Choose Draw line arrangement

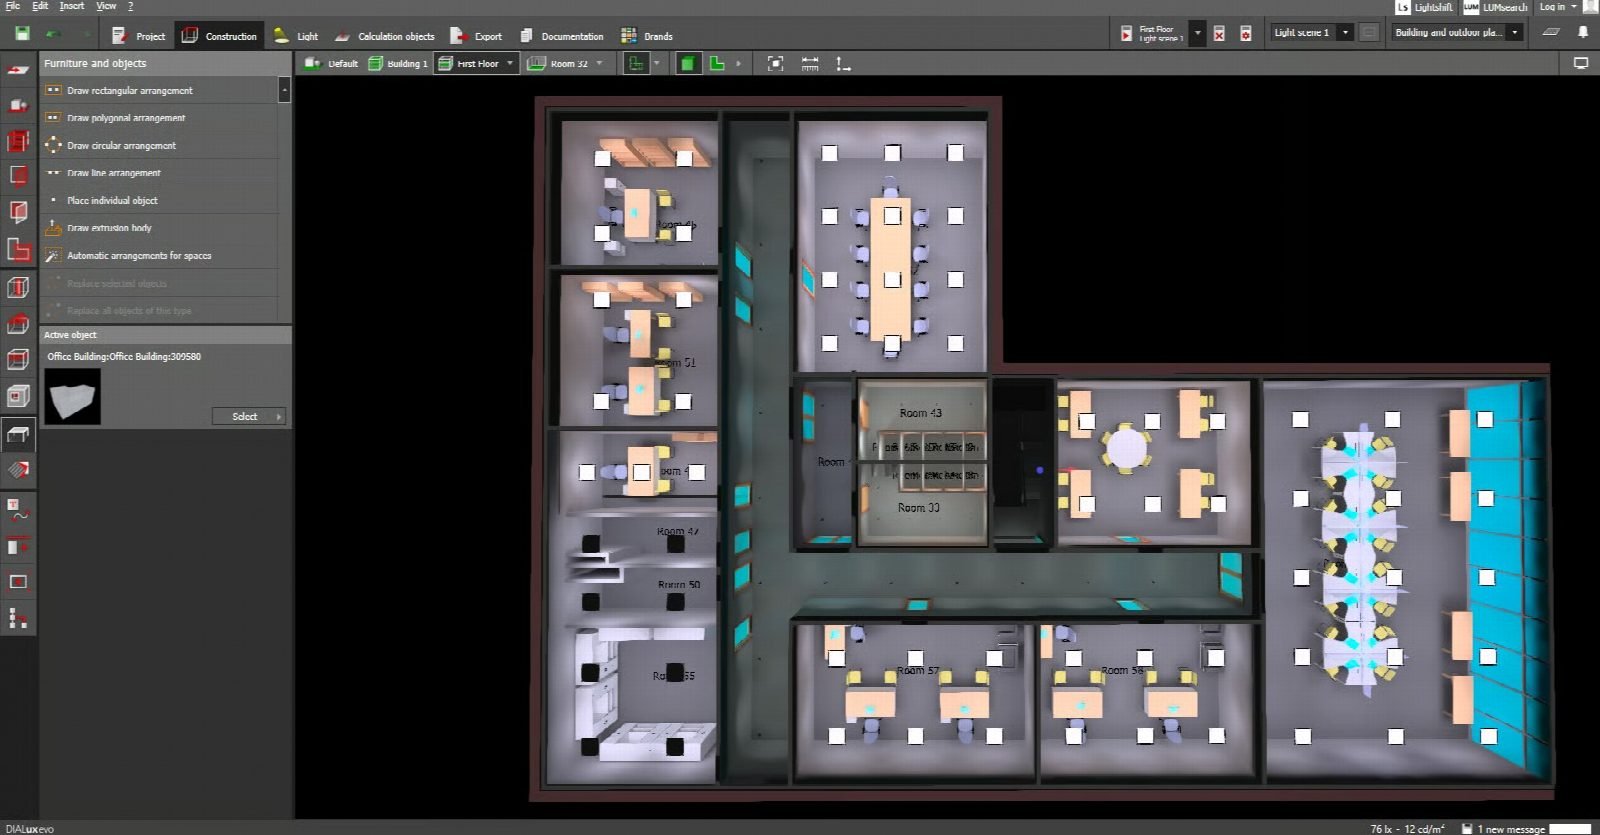tap(159, 173)
